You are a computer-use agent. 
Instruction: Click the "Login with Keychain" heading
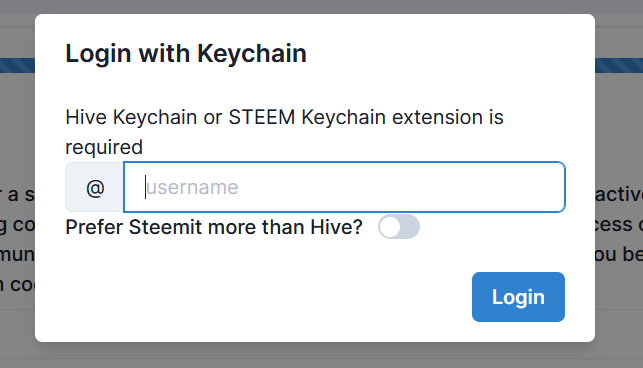[x=186, y=53]
